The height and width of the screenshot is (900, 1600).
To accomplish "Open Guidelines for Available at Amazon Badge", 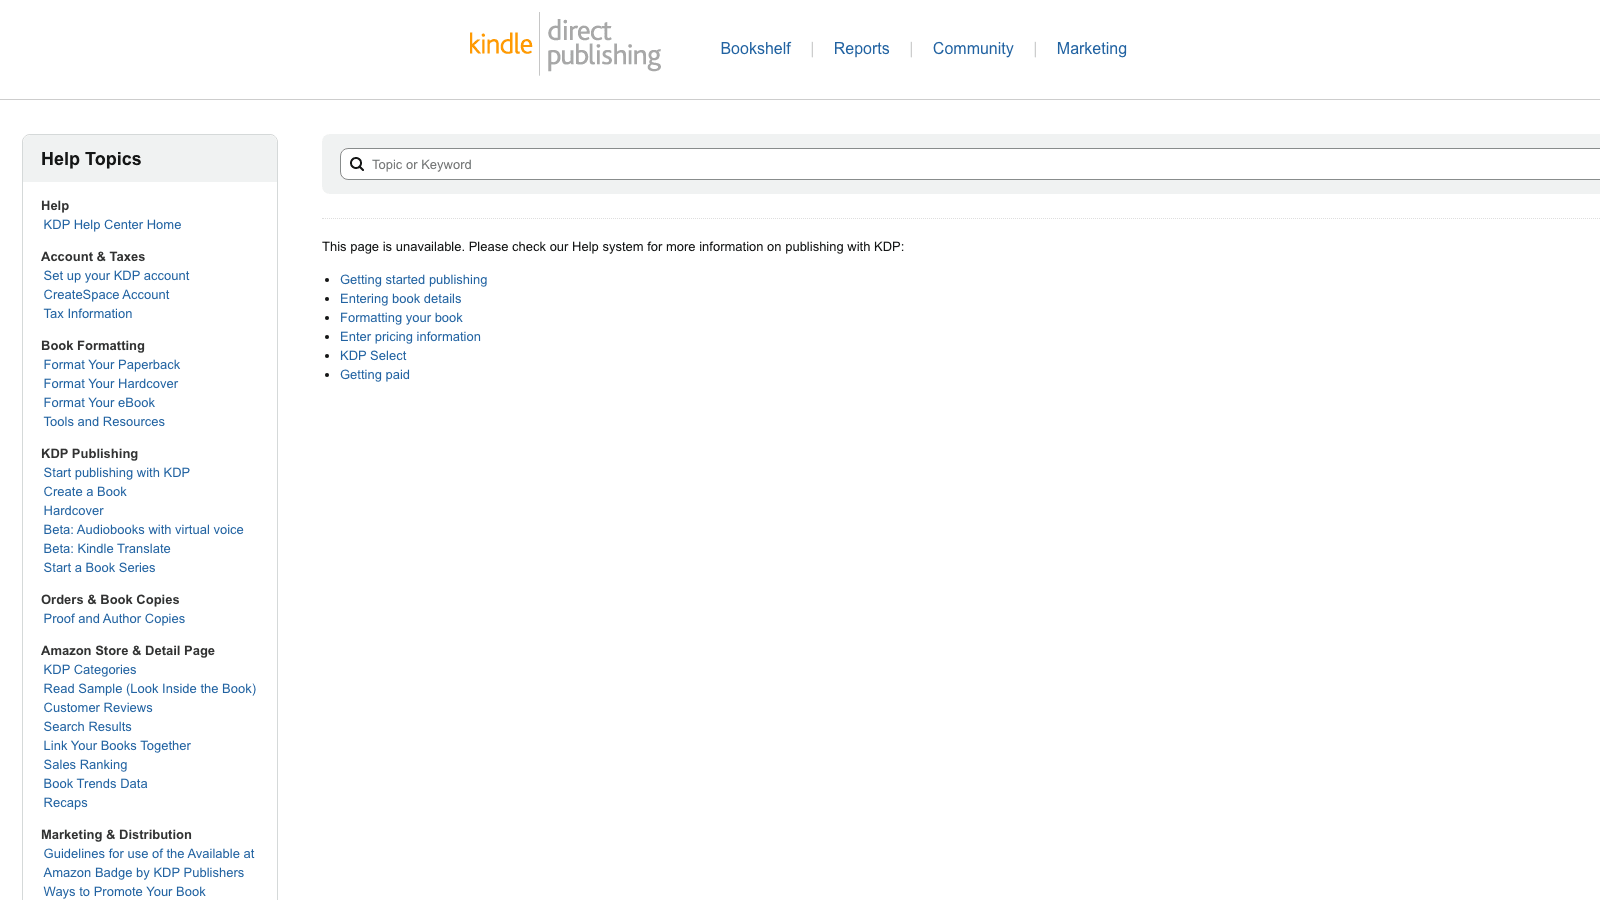I will coord(149,863).
